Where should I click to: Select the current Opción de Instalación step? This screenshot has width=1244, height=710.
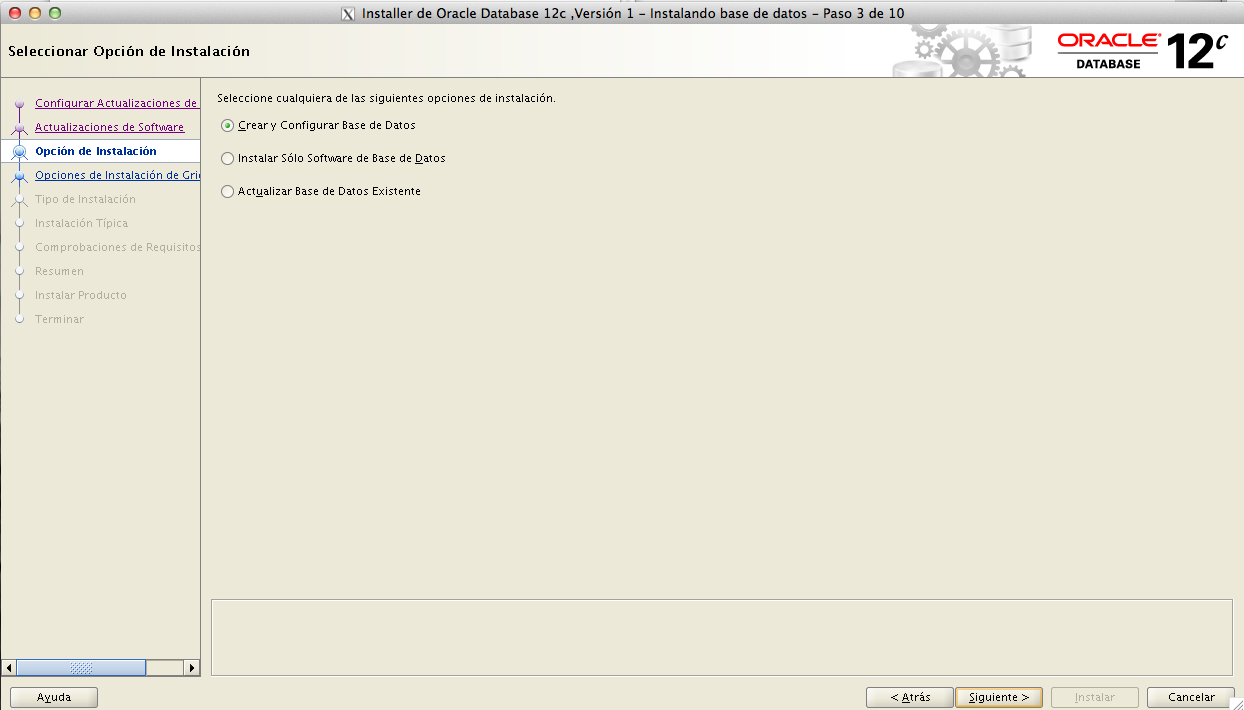point(95,151)
